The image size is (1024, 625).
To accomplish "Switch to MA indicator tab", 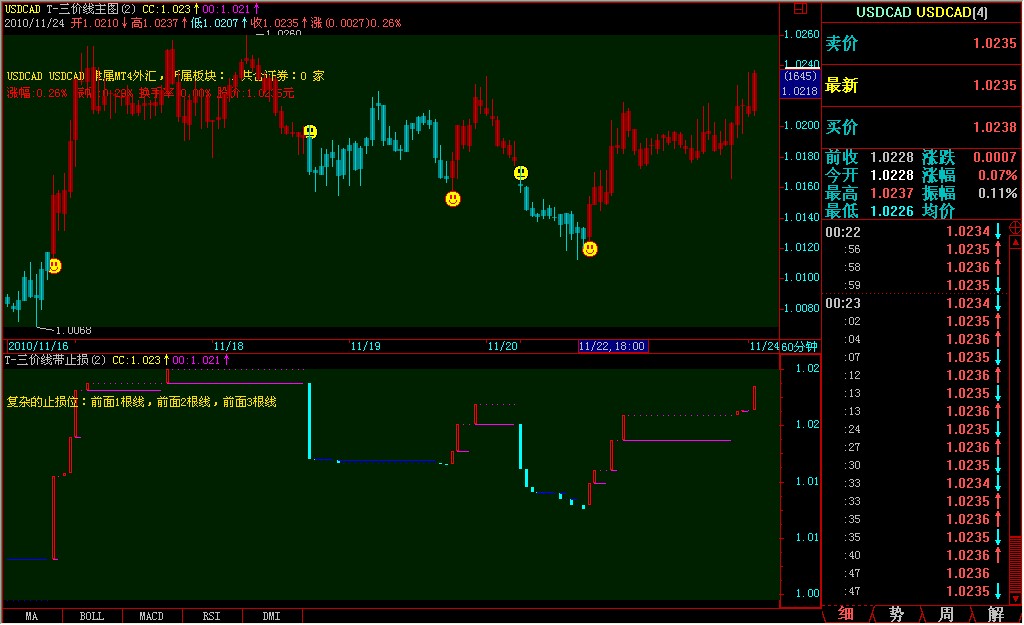I will click(32, 616).
